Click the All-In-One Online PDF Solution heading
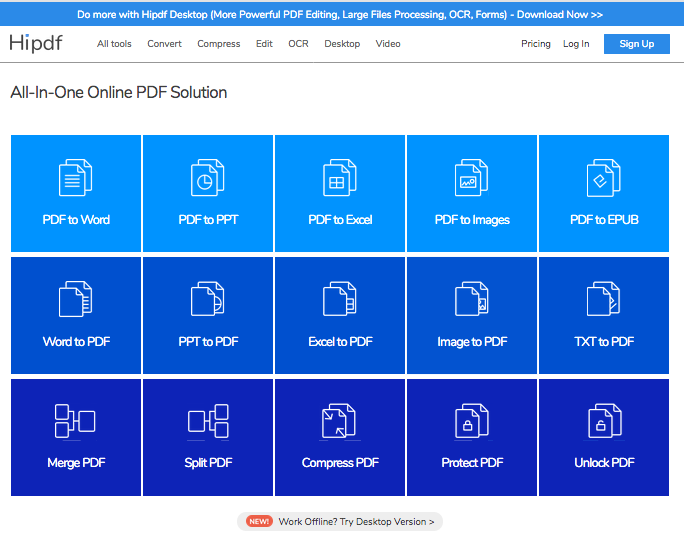Screen dimensions: 684x546 (119, 92)
